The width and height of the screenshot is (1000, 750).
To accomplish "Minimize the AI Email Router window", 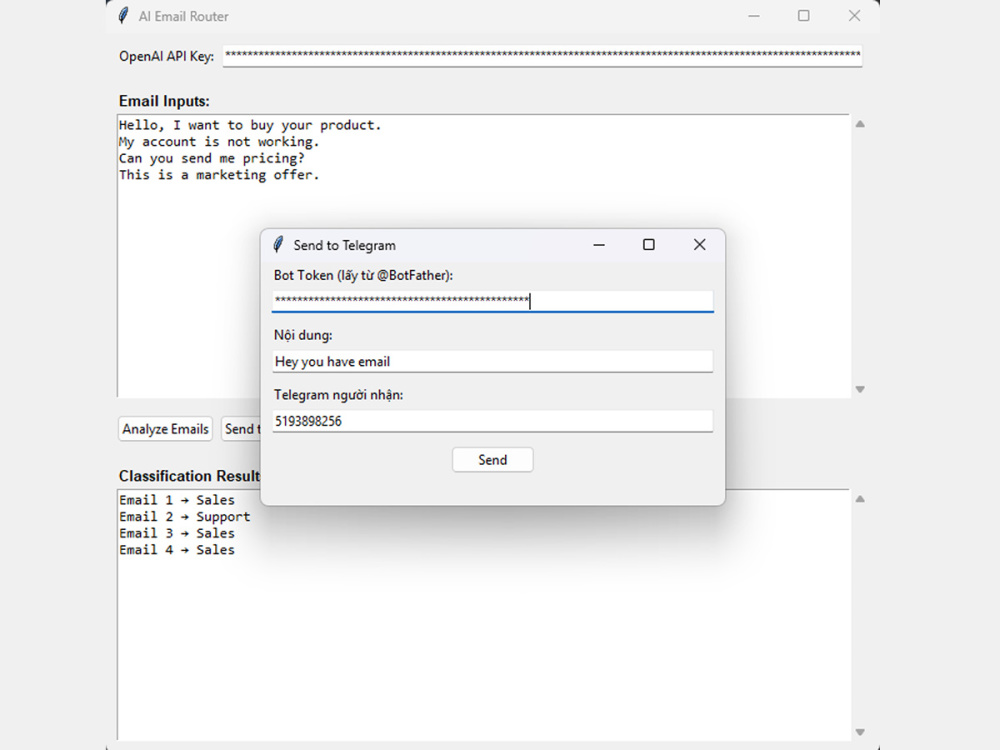I will point(754,16).
